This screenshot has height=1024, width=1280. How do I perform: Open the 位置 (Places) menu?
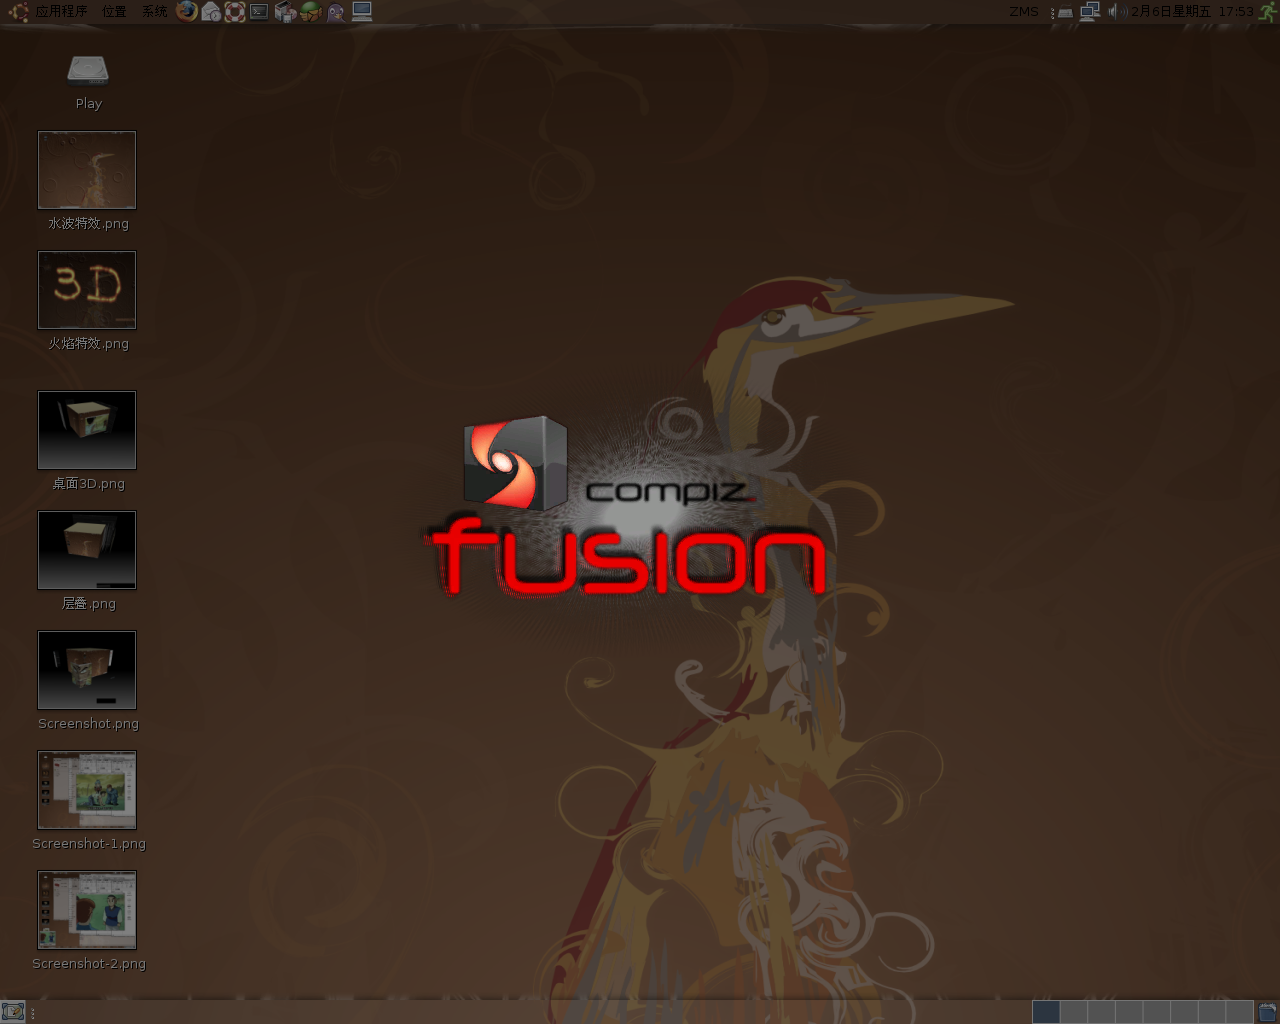coord(114,12)
